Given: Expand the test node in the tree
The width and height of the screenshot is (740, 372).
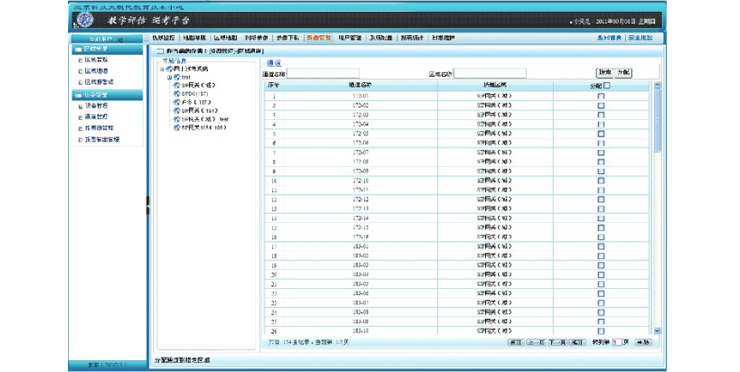Looking at the screenshot, I should [x=169, y=77].
